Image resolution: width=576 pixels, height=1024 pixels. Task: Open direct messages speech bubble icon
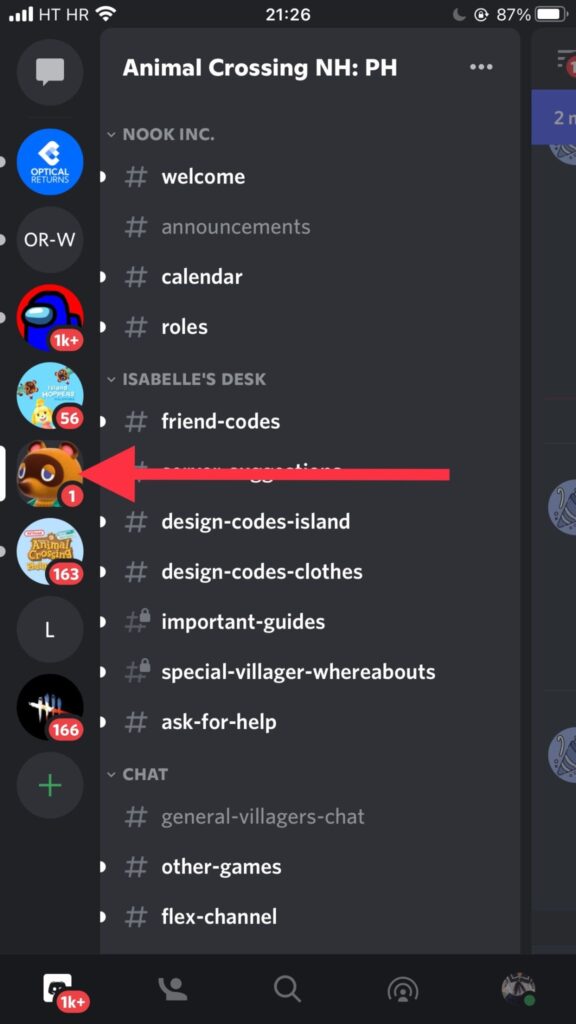(50, 72)
